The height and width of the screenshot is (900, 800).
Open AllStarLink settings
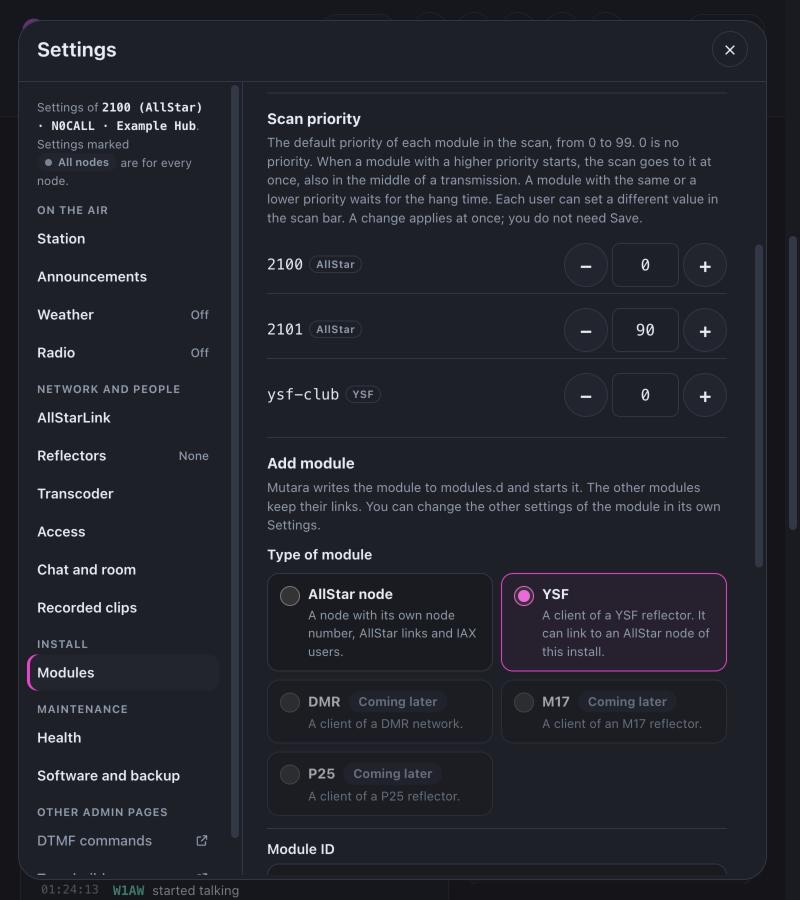[x=123, y=418]
